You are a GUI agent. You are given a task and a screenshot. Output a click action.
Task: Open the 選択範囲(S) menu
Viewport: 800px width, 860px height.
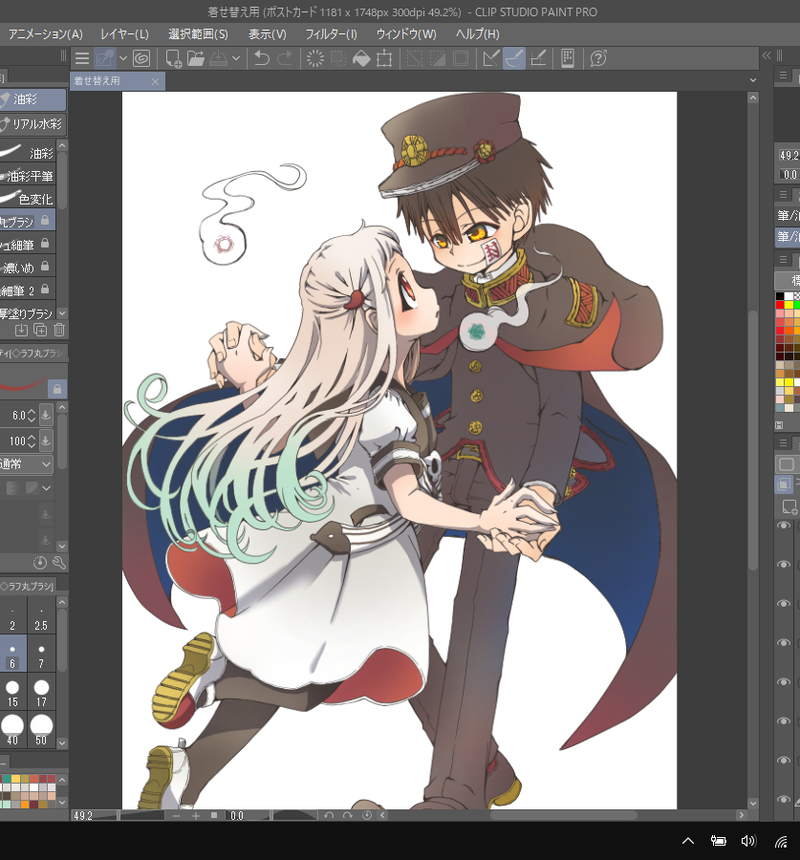(198, 35)
